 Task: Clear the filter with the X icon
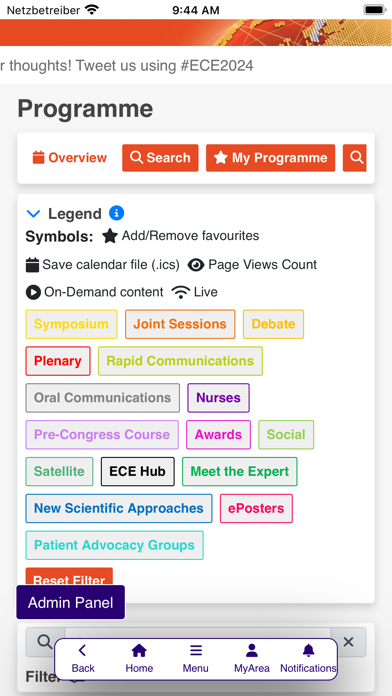click(x=348, y=642)
